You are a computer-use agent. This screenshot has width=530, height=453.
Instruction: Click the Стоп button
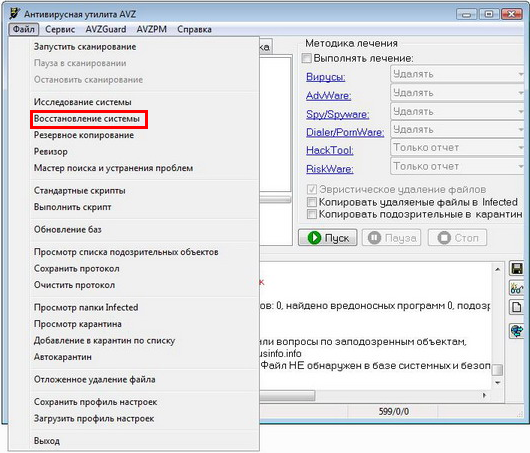point(457,238)
